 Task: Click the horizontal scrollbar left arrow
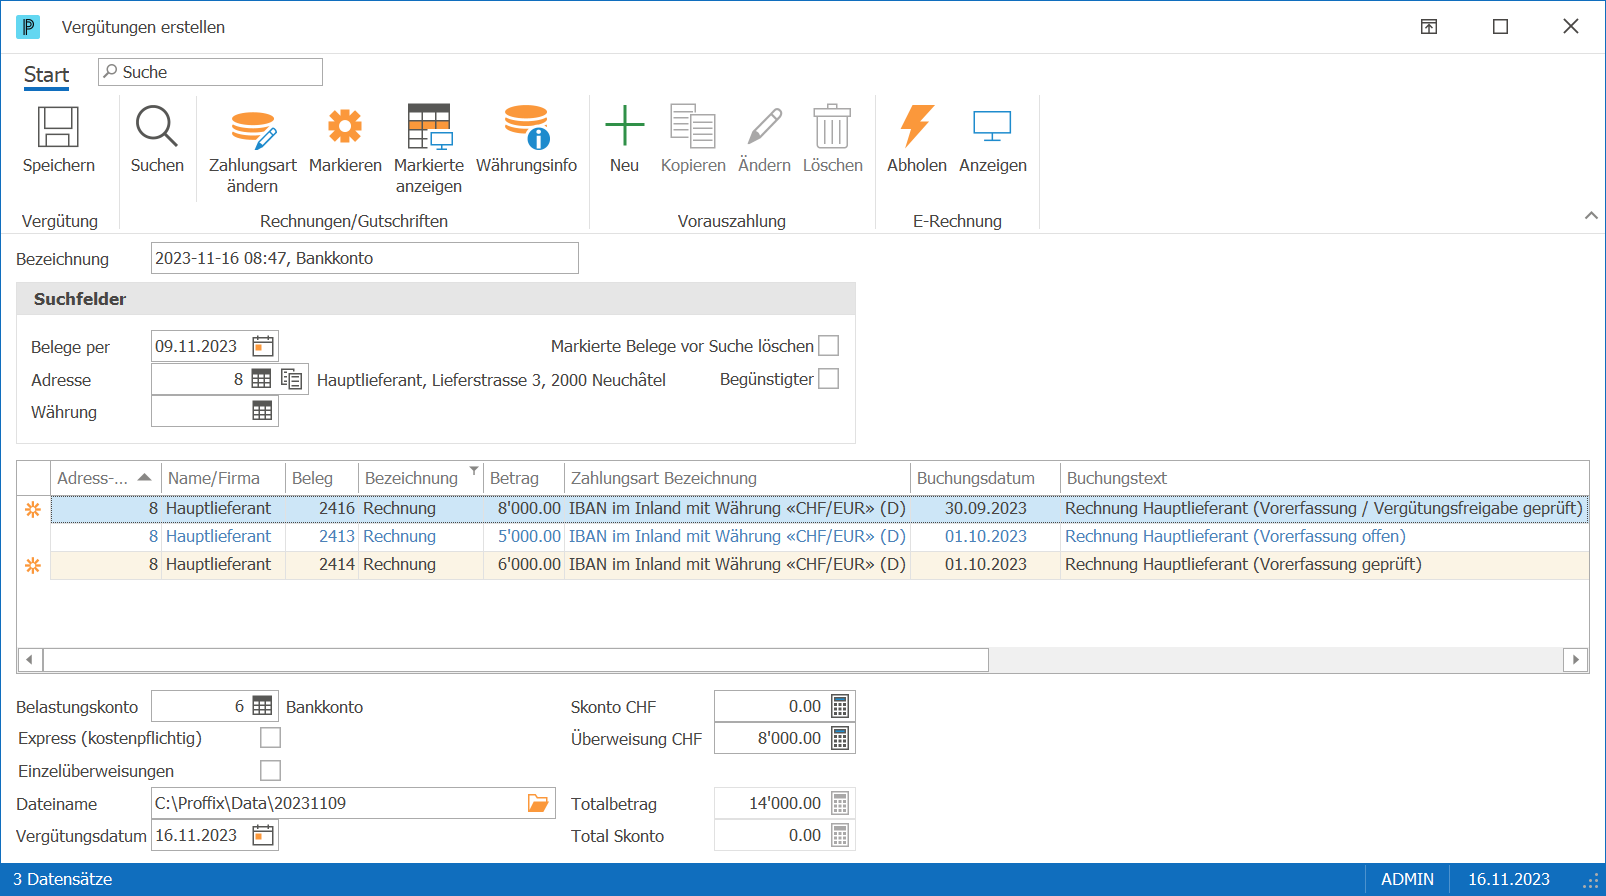[30, 660]
